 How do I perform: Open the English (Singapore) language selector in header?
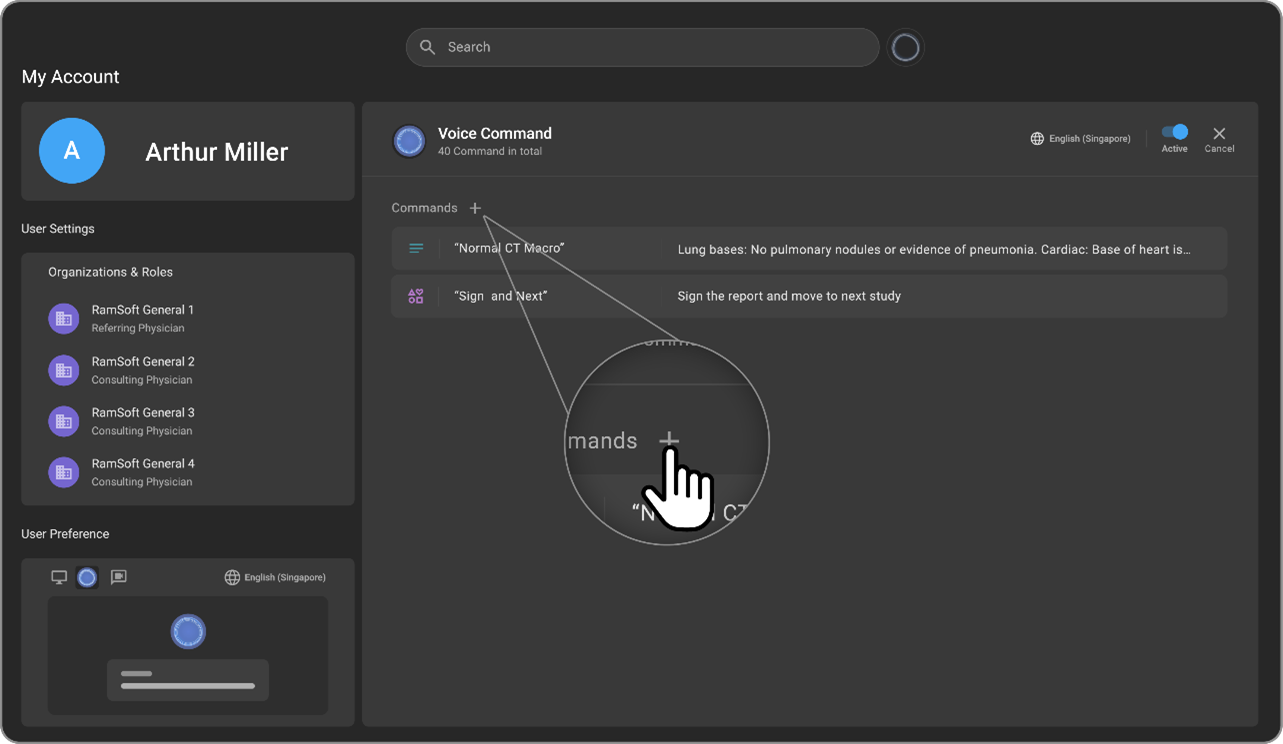coord(1080,139)
